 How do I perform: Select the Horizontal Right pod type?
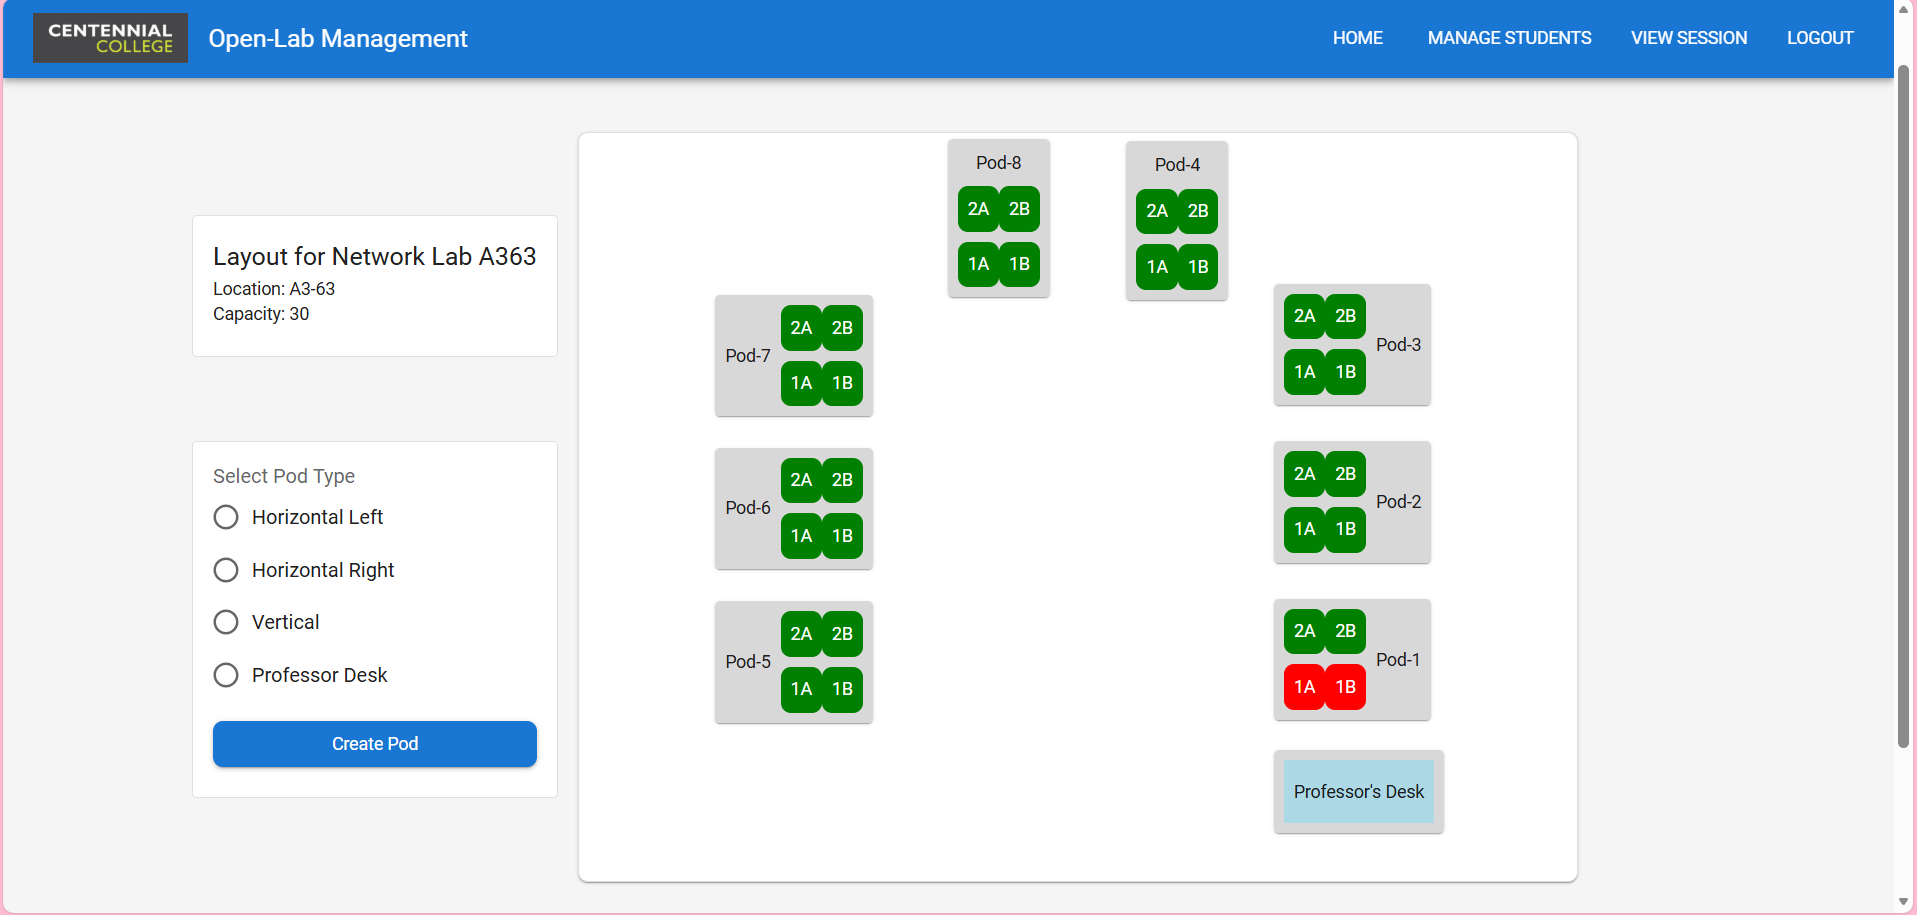(225, 569)
